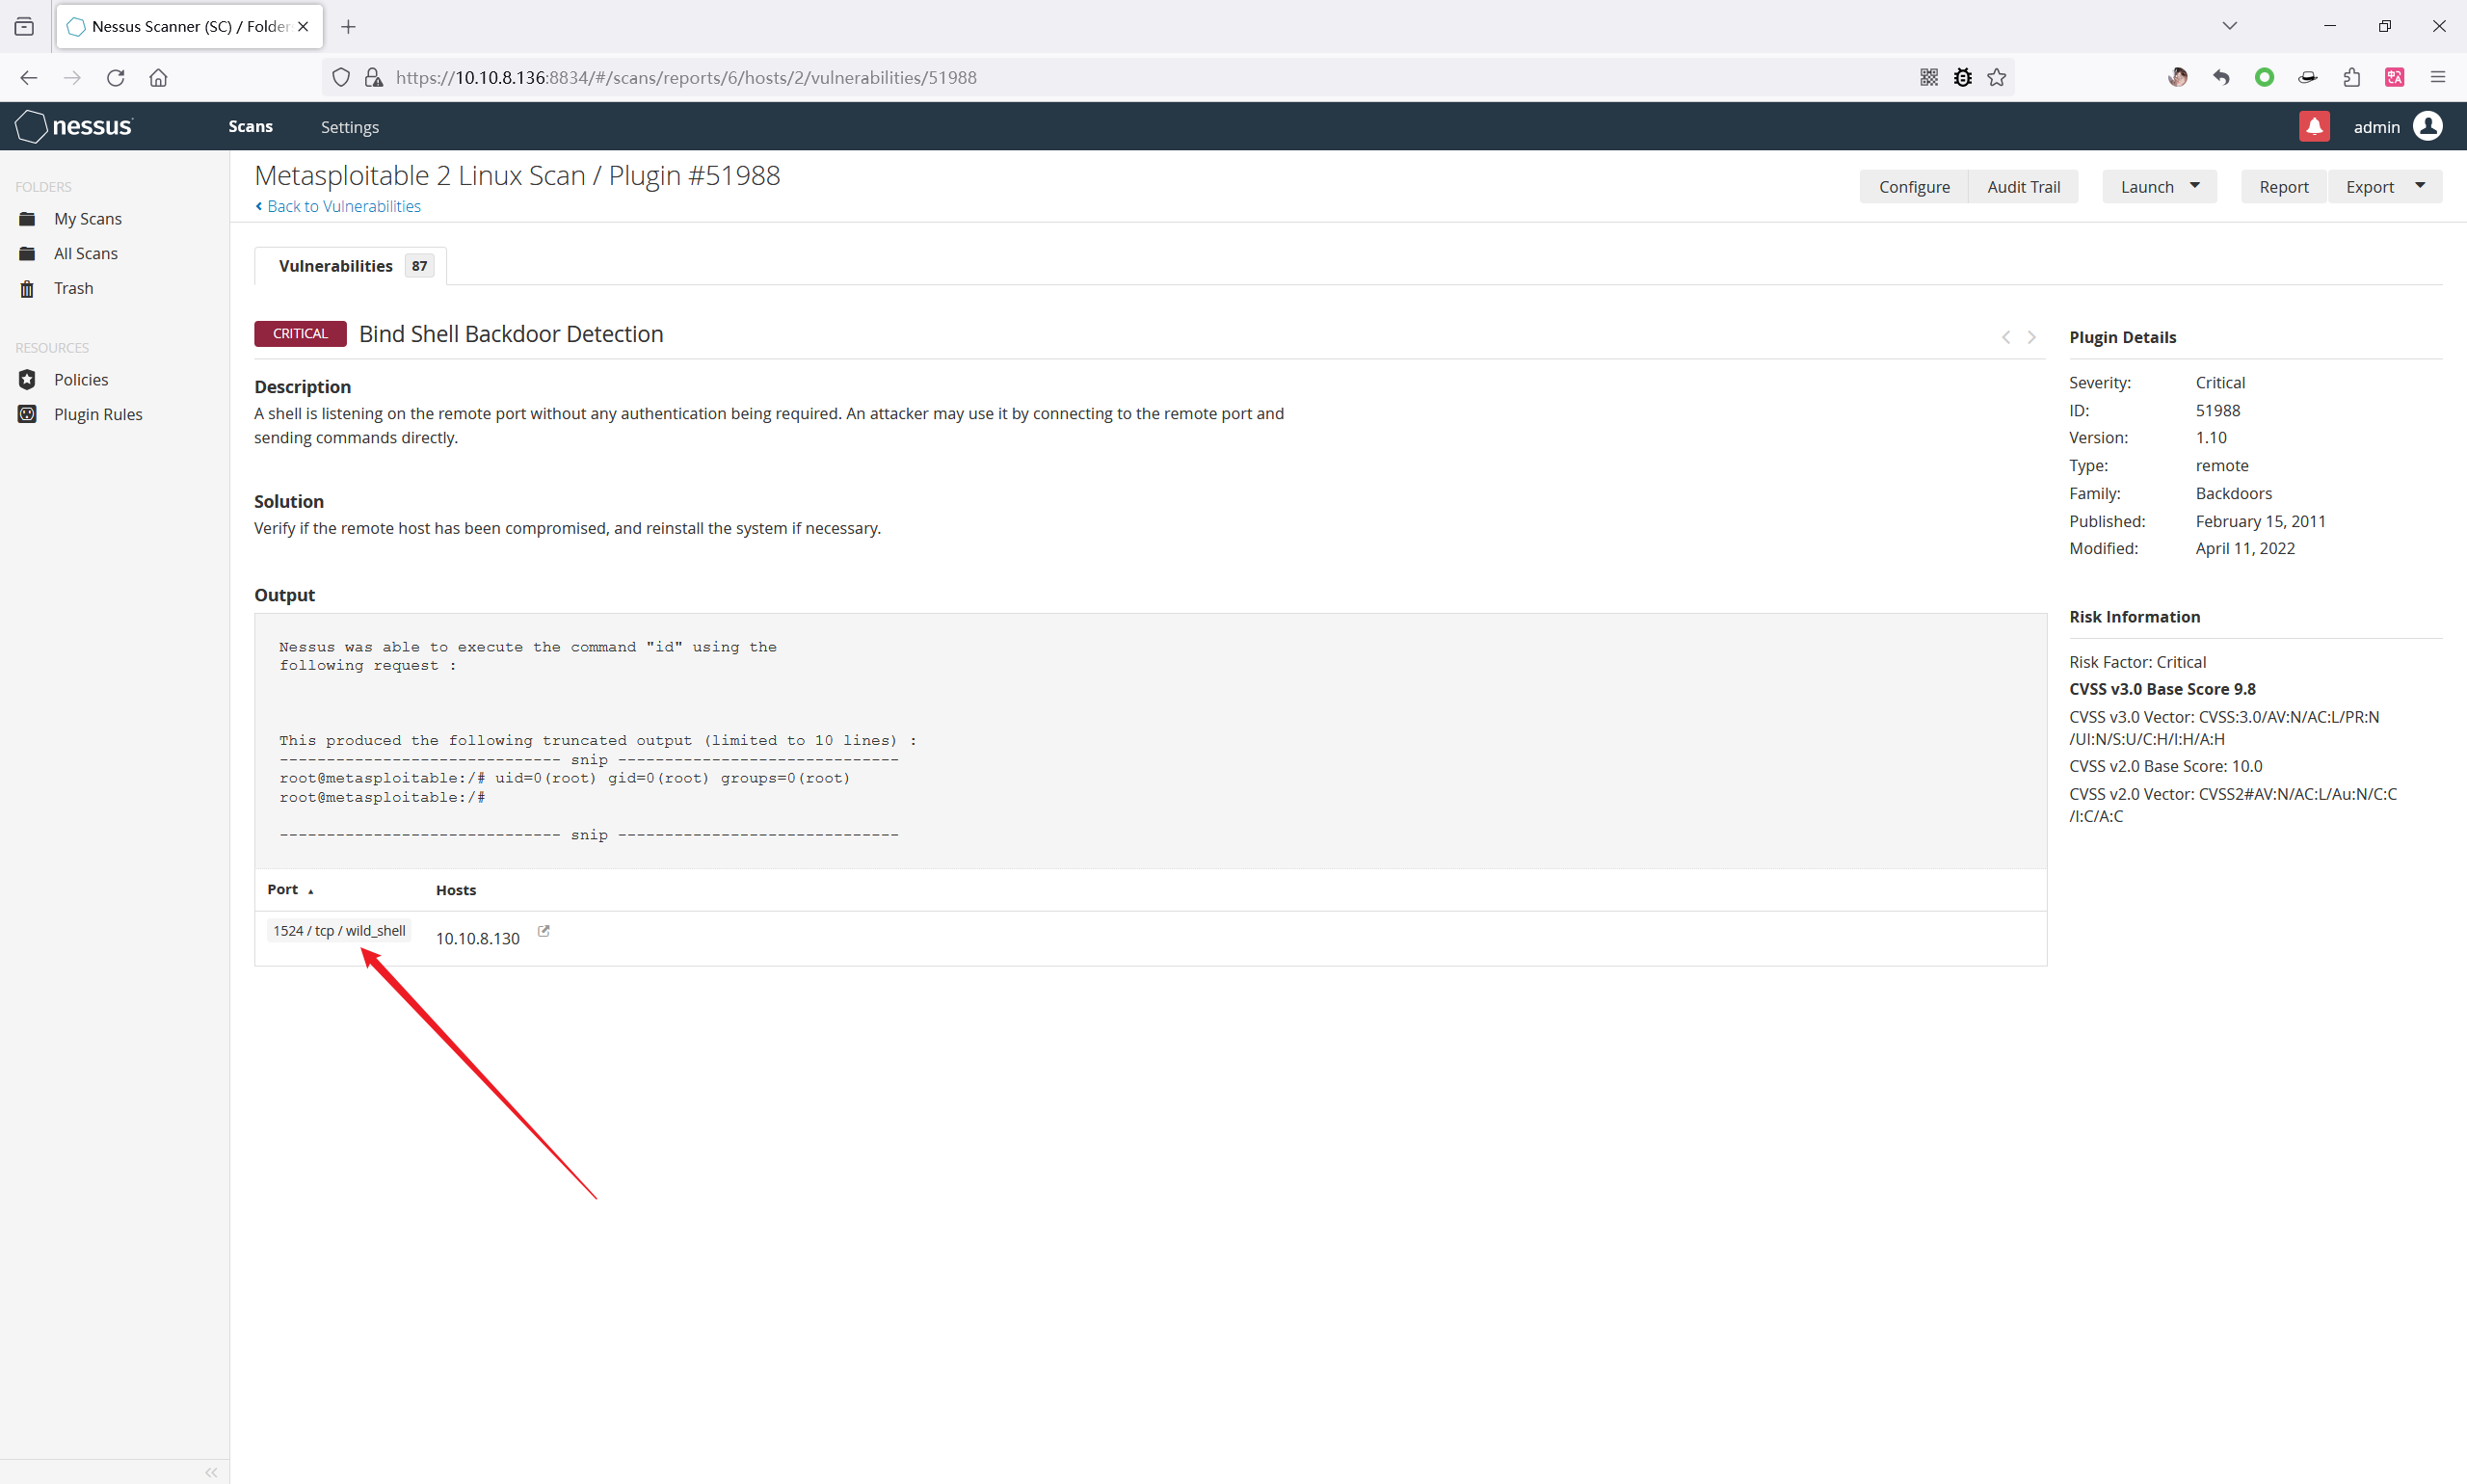
Task: Click the Vulnerabilities count 87 badge
Action: 419,266
